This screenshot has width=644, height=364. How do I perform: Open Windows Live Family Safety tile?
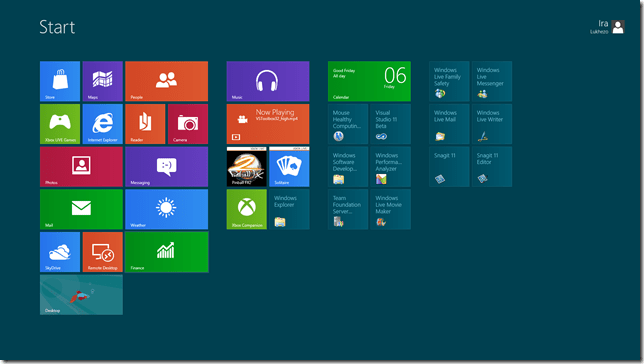pos(449,81)
